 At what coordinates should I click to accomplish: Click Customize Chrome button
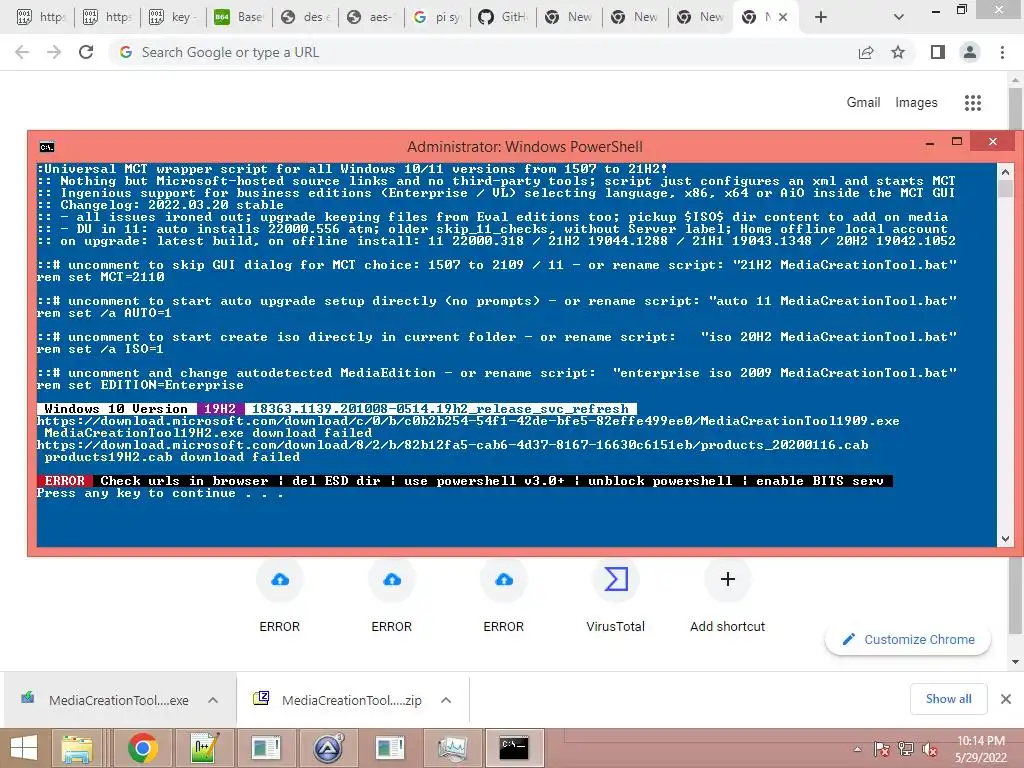click(x=908, y=639)
